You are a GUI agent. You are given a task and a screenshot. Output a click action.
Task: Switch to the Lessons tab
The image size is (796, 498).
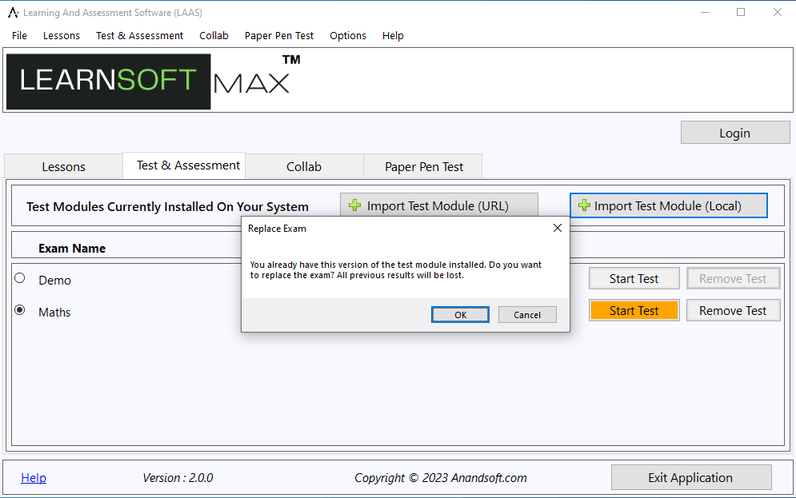click(x=63, y=167)
